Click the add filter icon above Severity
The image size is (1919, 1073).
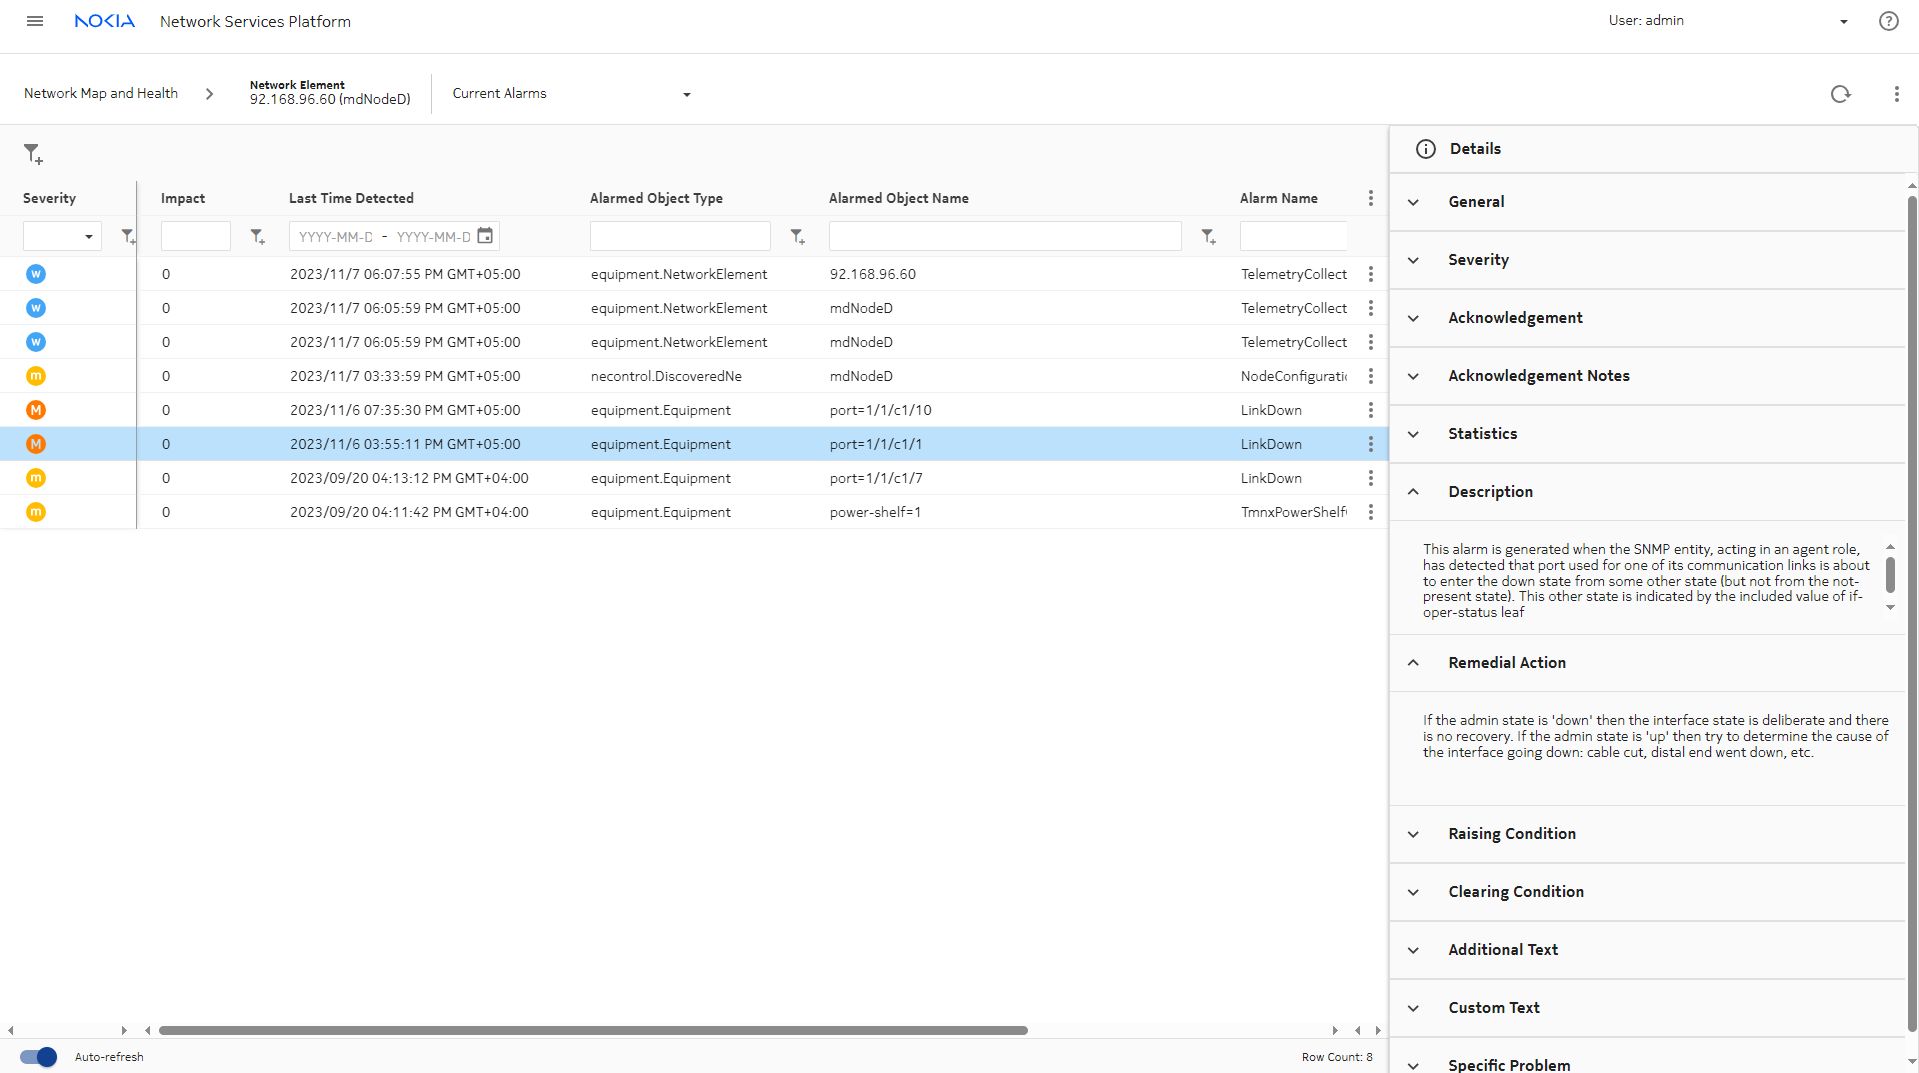tap(33, 154)
